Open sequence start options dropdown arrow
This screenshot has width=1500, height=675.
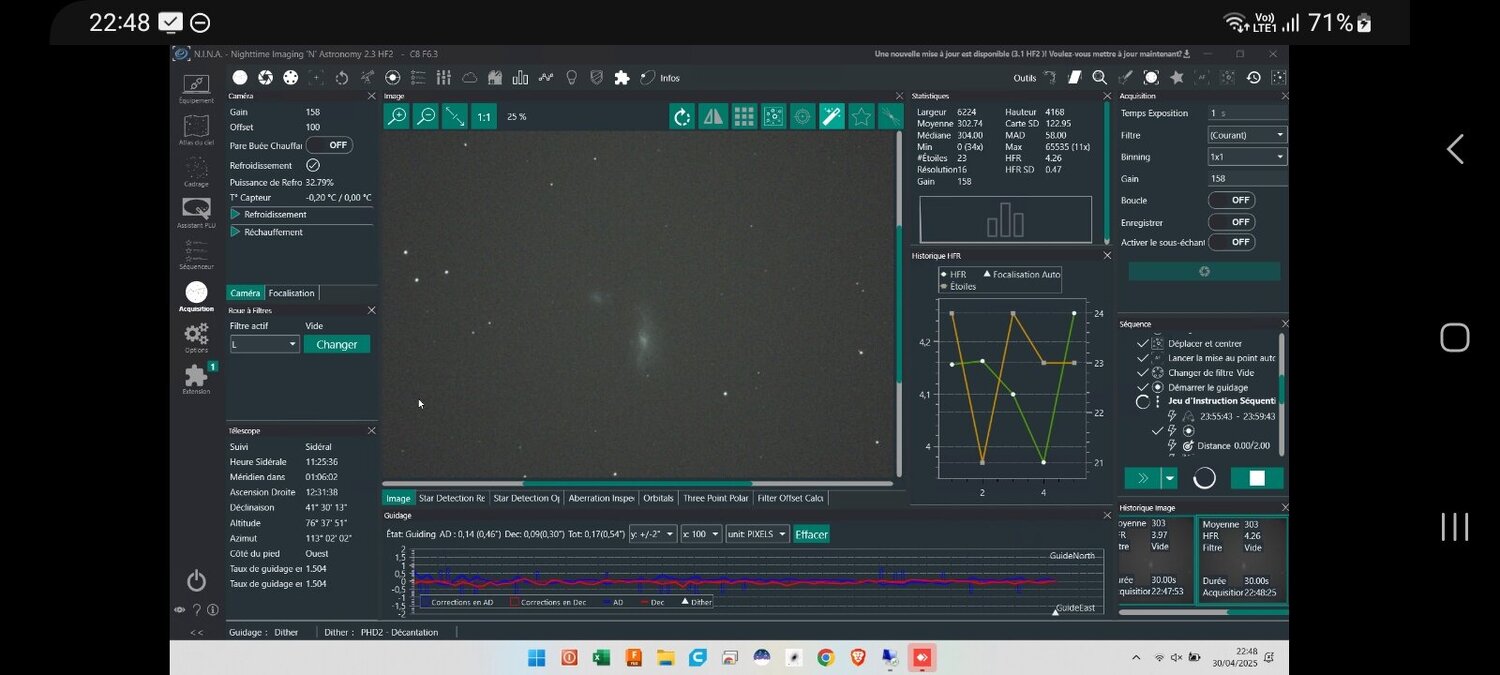pyautogui.click(x=1169, y=478)
